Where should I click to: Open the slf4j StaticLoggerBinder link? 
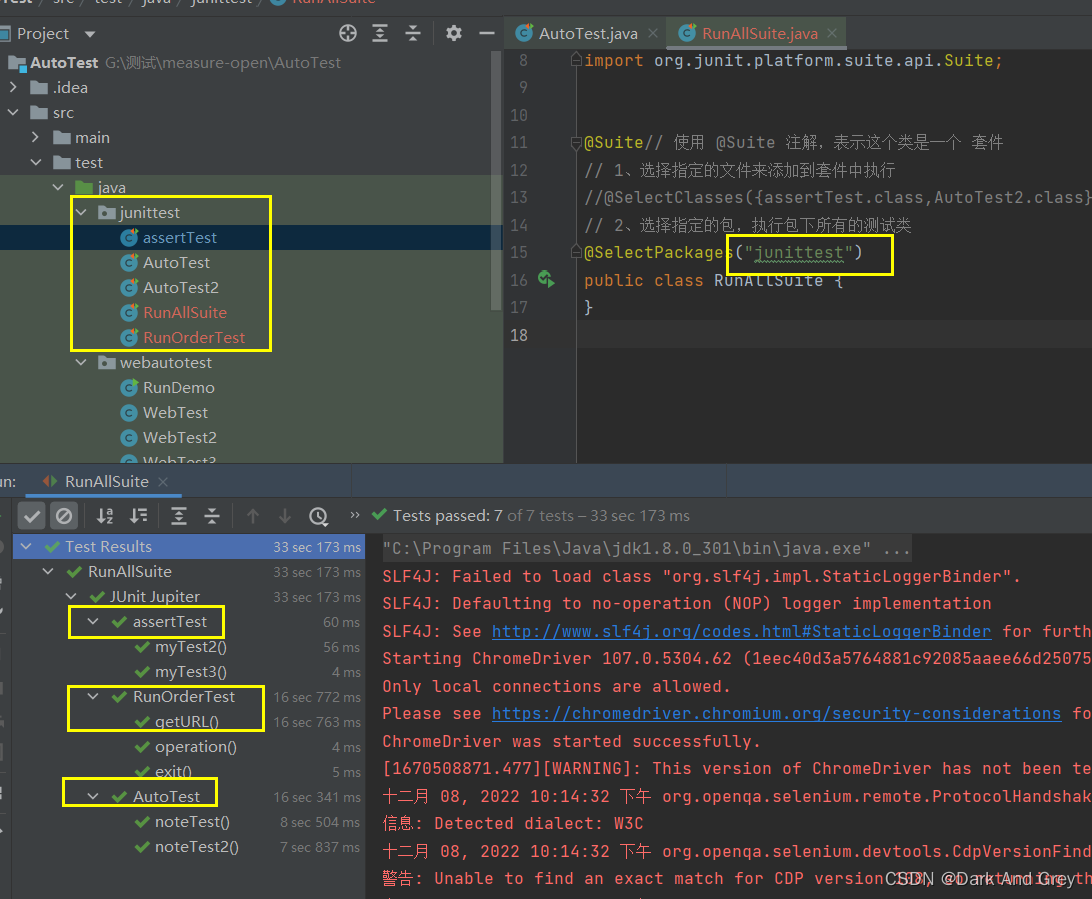(741, 631)
